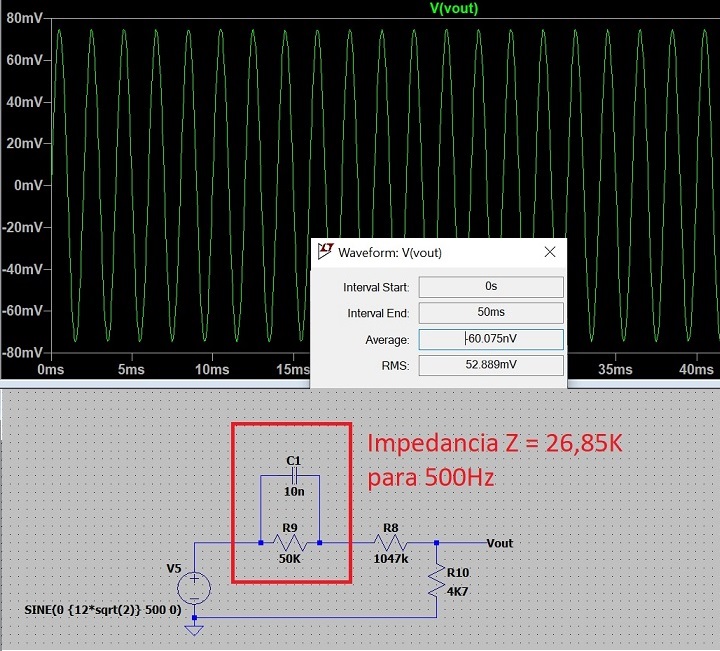Image resolution: width=720 pixels, height=651 pixels.
Task: Select resistor R8 symbol in schematic
Action: [390, 543]
